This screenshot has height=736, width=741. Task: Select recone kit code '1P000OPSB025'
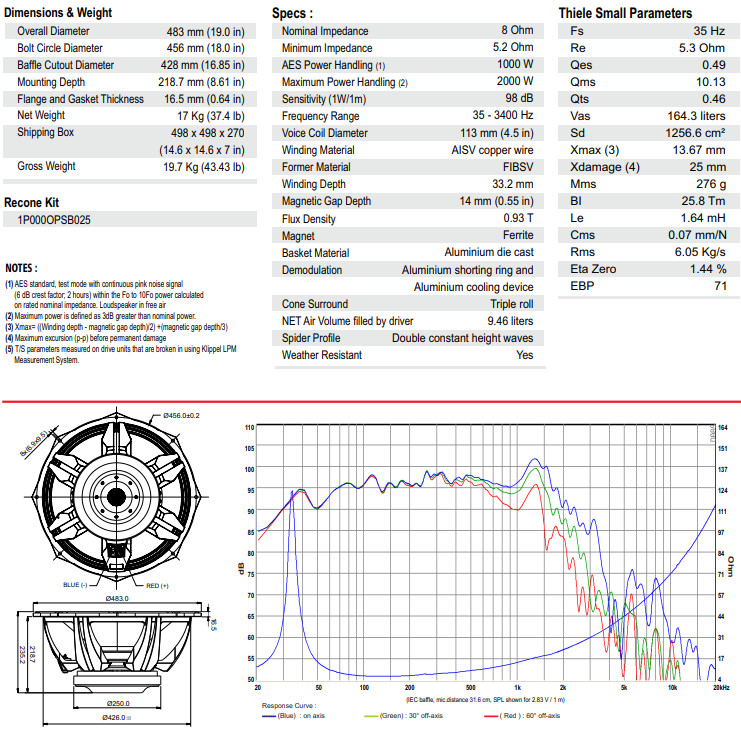54,220
